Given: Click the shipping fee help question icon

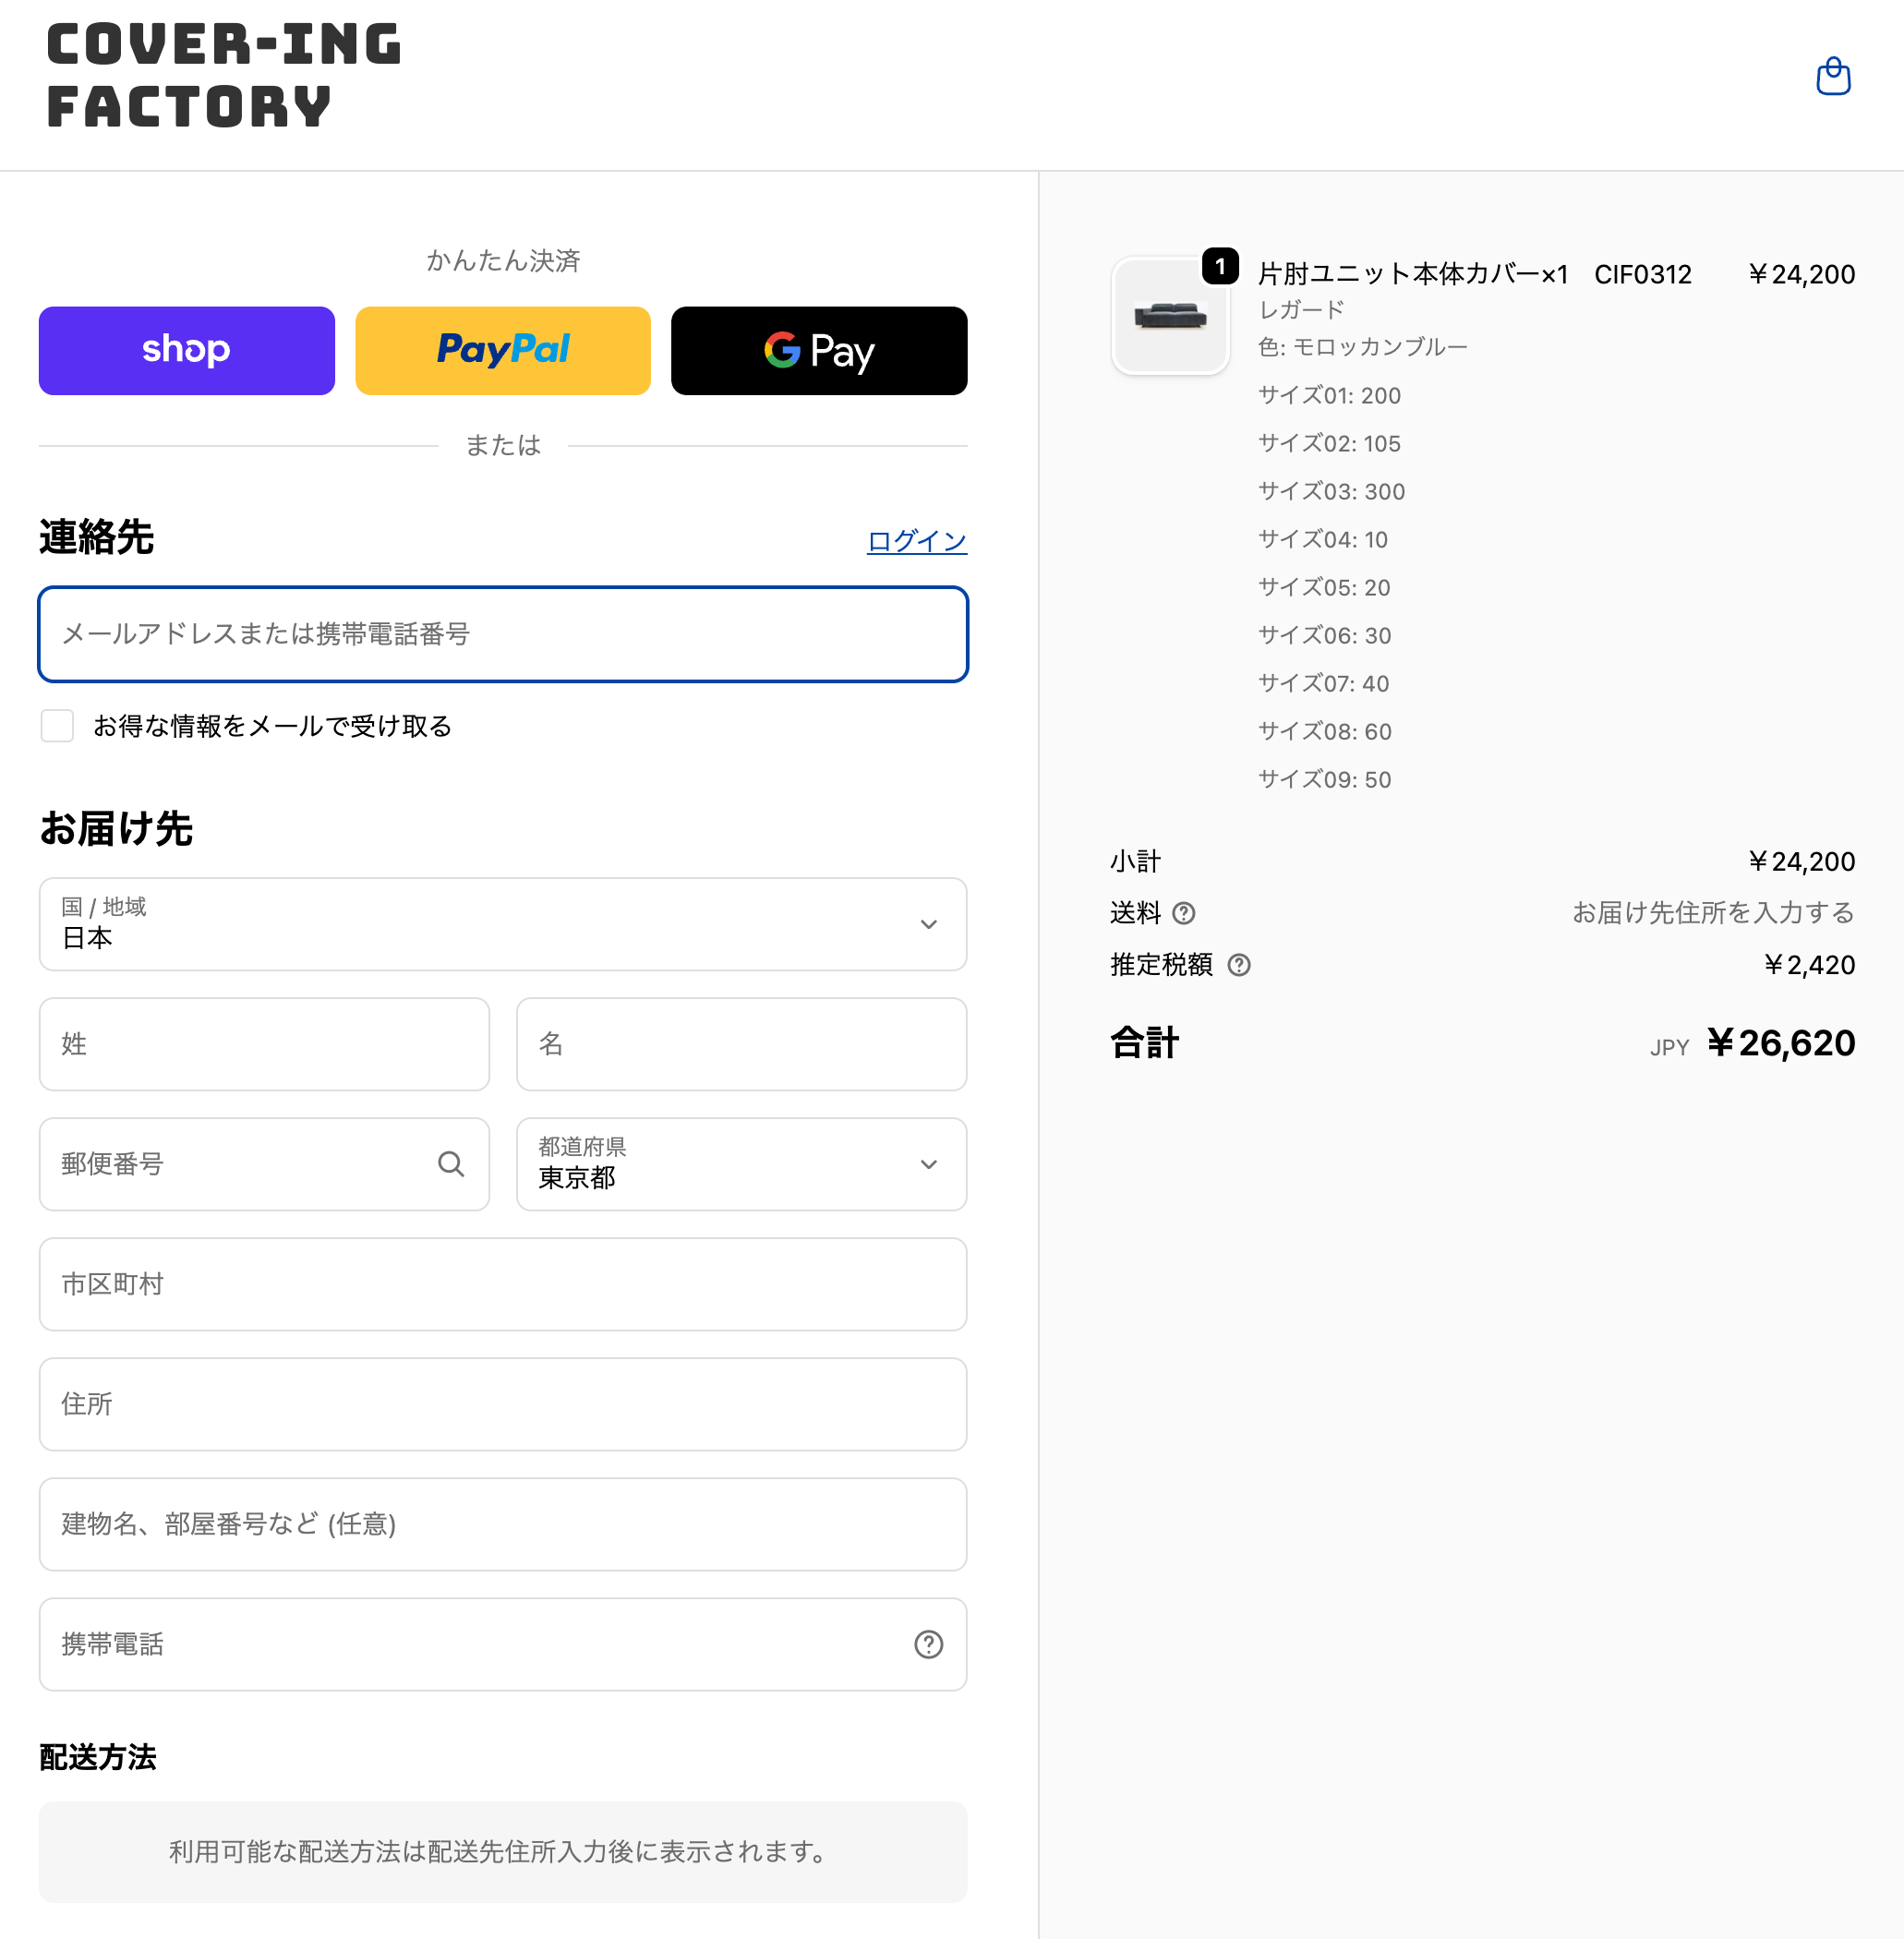Looking at the screenshot, I should pos(1184,913).
